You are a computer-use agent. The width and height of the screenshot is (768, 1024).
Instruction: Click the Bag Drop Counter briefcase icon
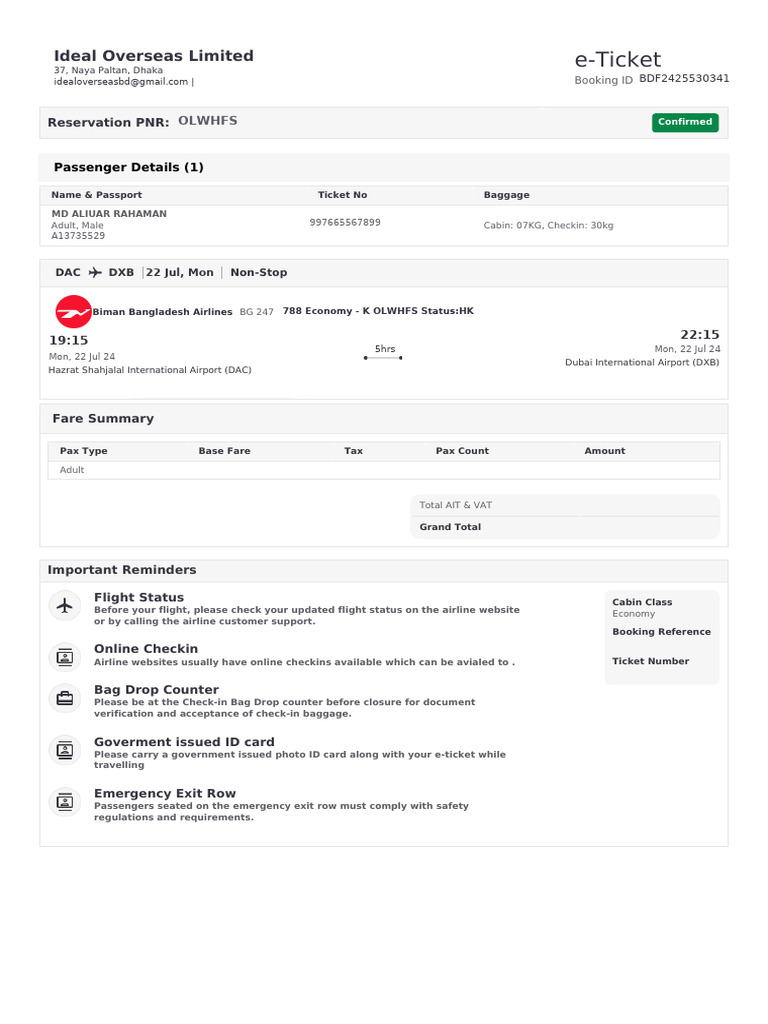(65, 699)
